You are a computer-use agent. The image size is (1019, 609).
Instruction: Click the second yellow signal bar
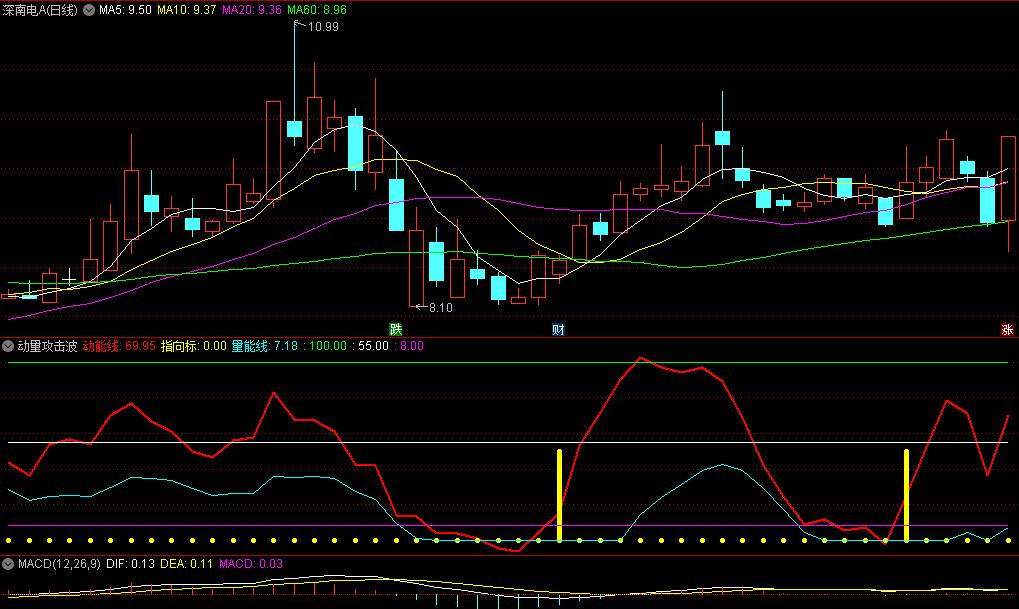tap(907, 495)
